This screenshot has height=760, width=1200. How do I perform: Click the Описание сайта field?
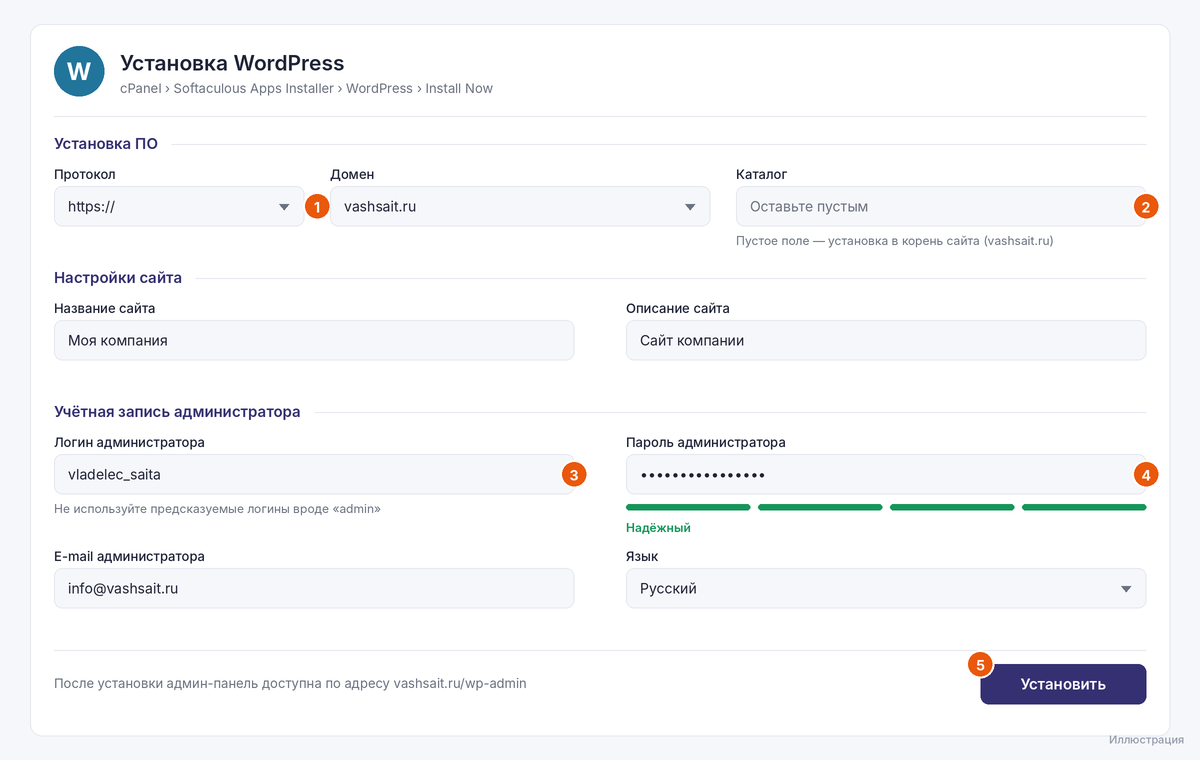click(x=886, y=340)
